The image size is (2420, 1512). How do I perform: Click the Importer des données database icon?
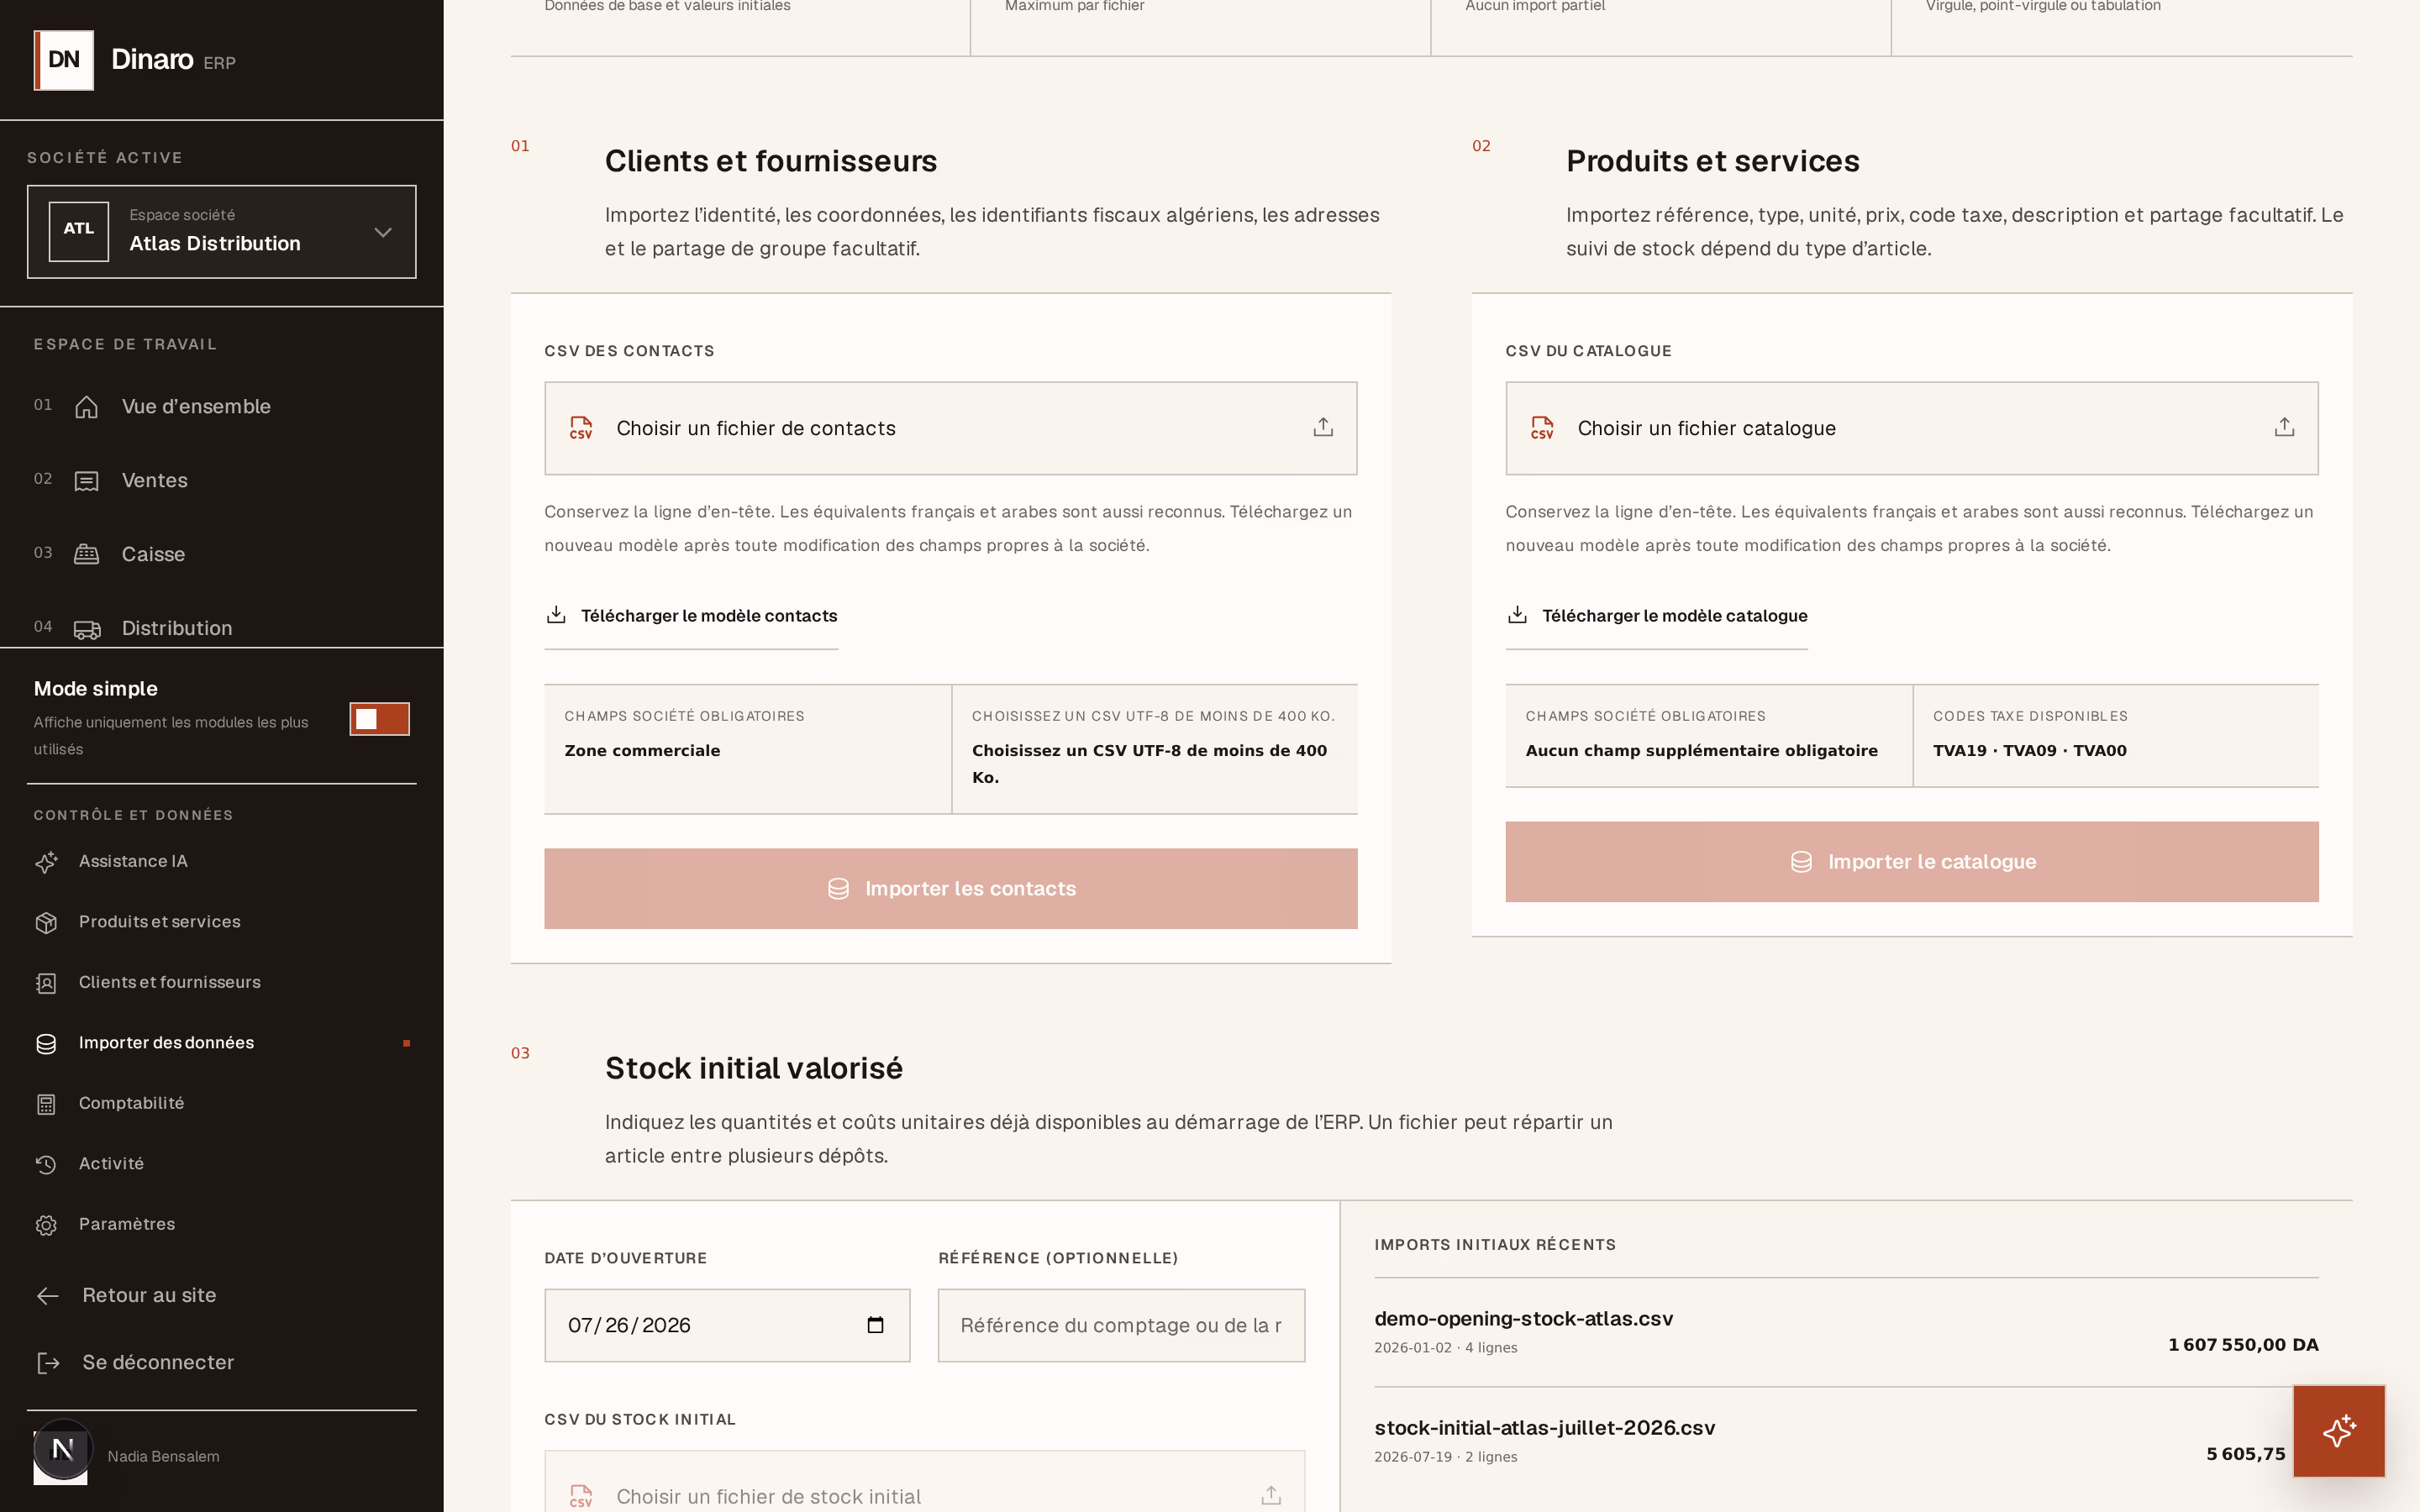(x=46, y=1044)
